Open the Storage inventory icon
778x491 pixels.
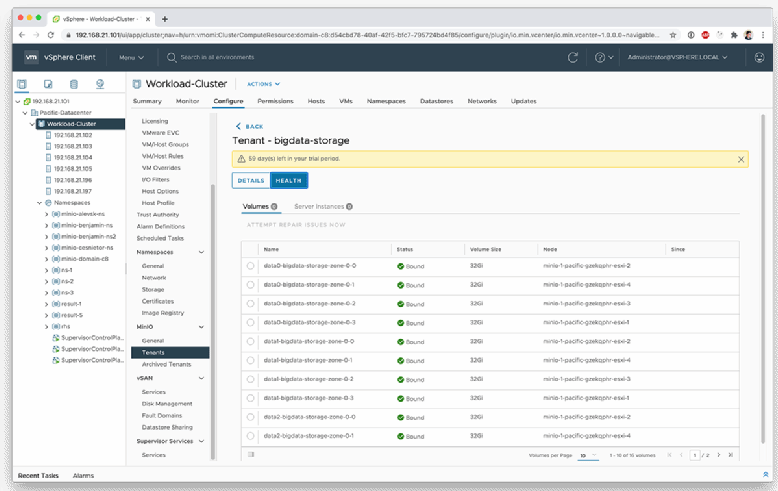(x=73, y=84)
